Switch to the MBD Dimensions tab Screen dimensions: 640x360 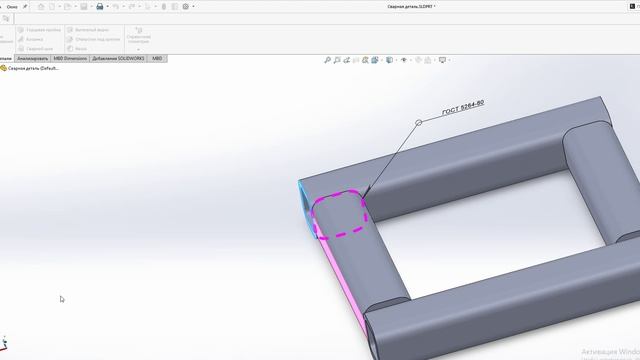tap(70, 59)
